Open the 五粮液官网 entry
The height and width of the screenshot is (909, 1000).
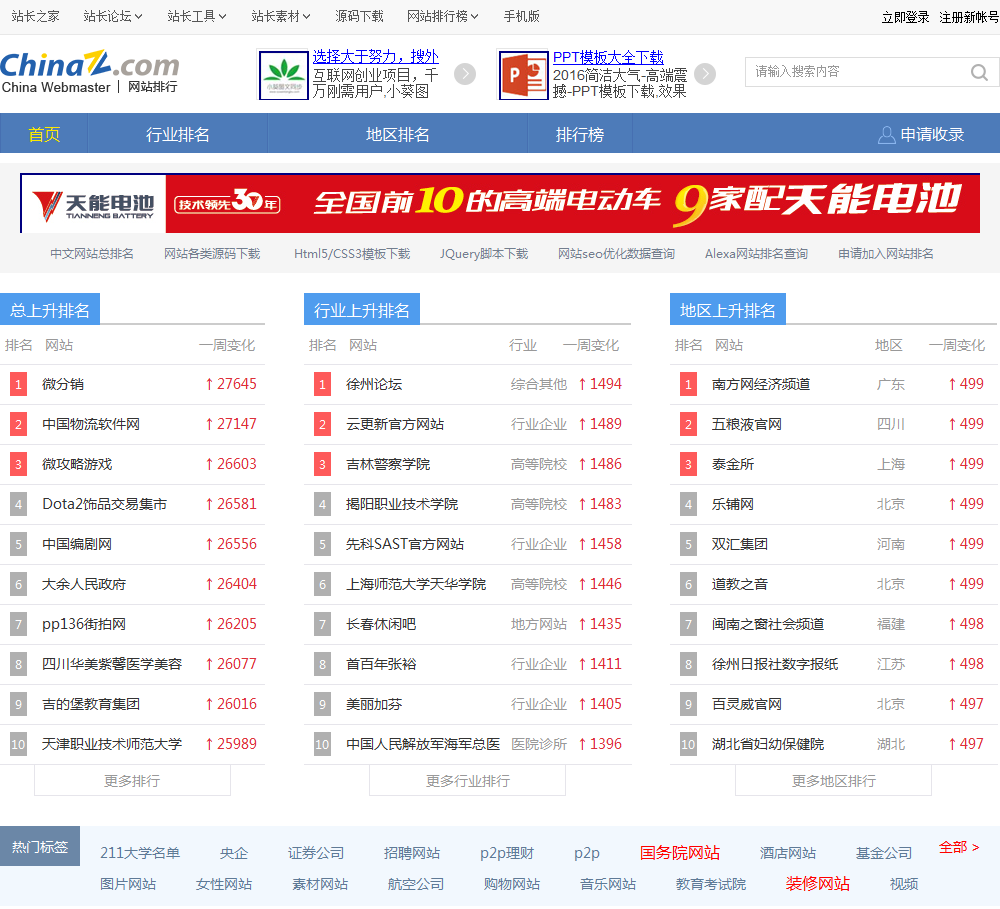pyautogui.click(x=747, y=424)
